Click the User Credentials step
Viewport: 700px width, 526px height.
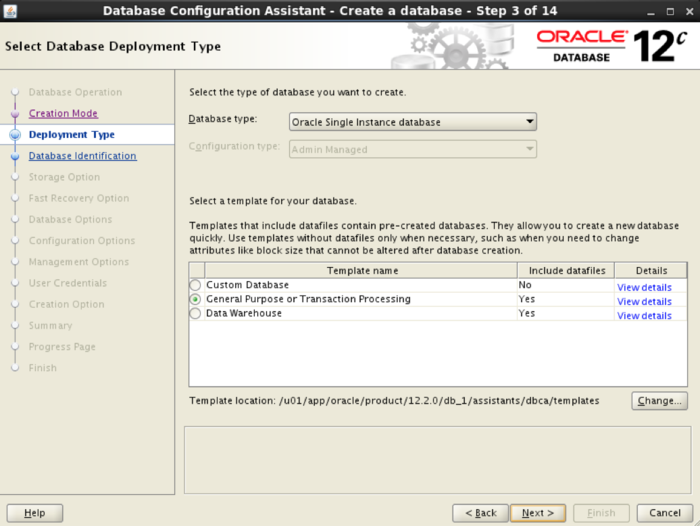pos(68,283)
